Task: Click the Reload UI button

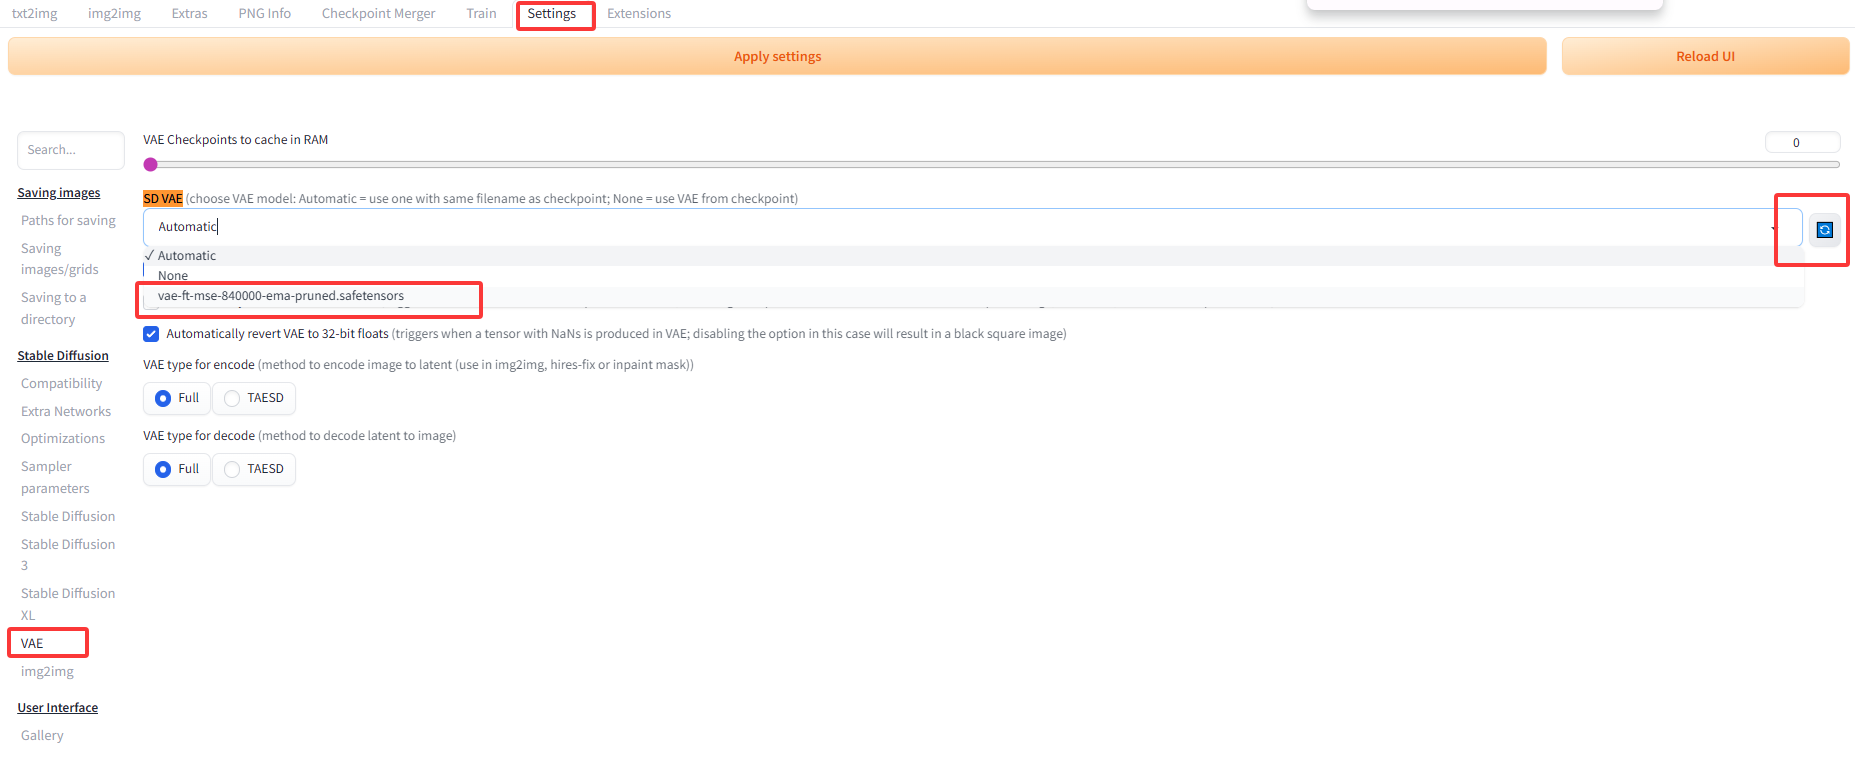Action: 1705,57
